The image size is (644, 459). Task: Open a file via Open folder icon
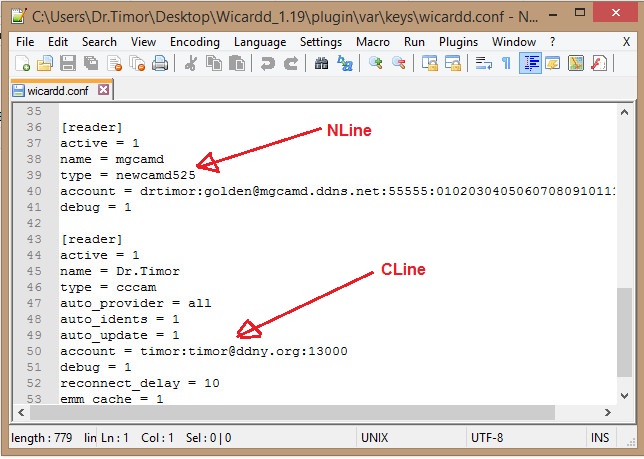[45, 64]
